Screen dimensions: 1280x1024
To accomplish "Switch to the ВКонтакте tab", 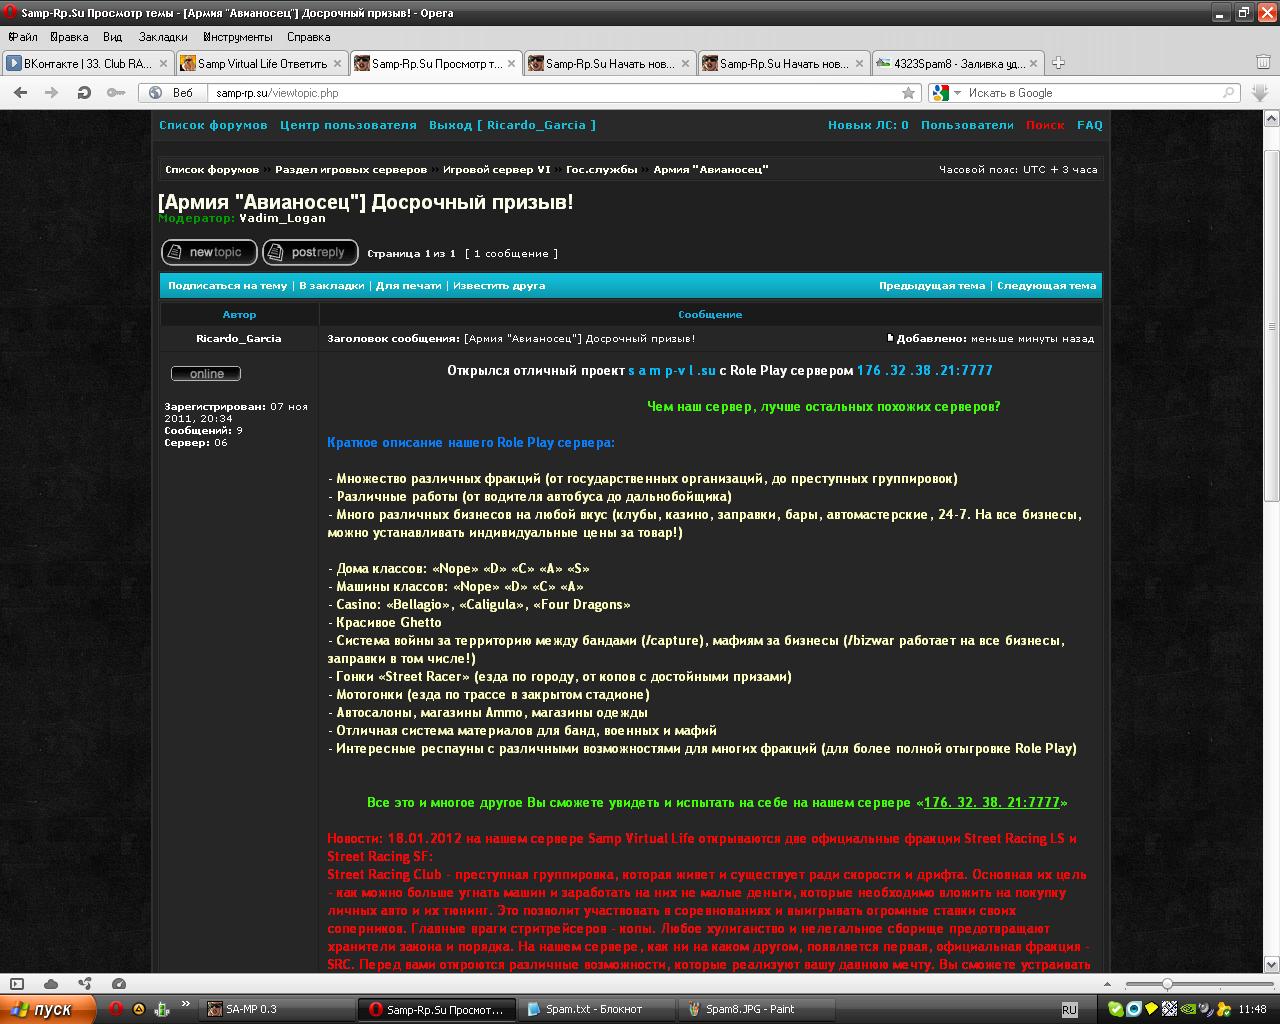I will coord(87,63).
